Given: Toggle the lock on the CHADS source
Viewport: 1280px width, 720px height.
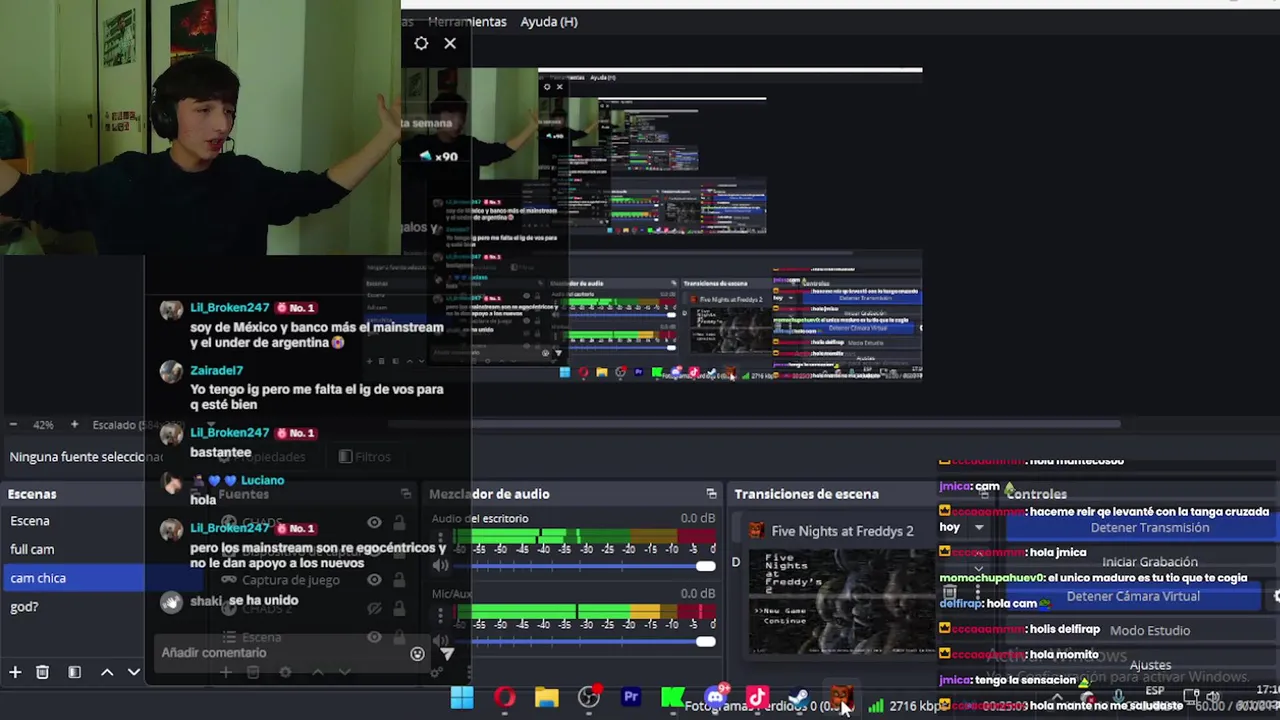Looking at the screenshot, I should click(399, 522).
